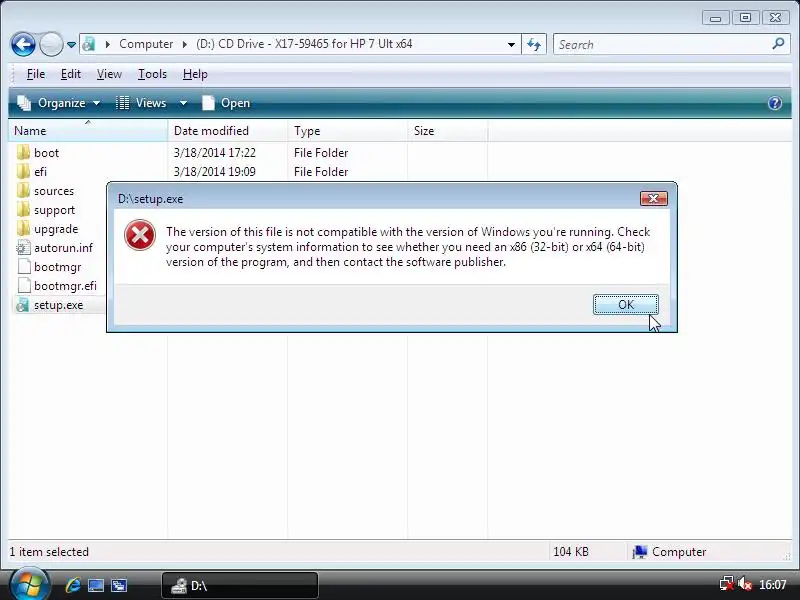Open the recent pages dropdown arrow

pos(71,45)
